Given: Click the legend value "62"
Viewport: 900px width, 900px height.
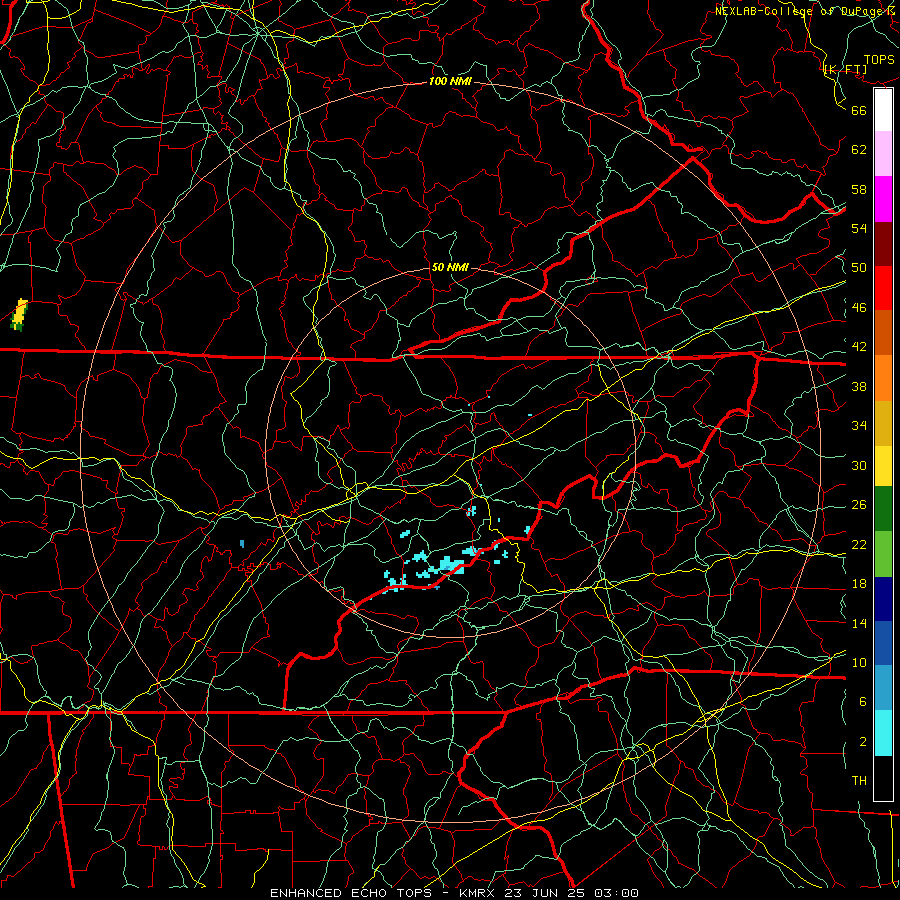Looking at the screenshot, I should point(859,150).
